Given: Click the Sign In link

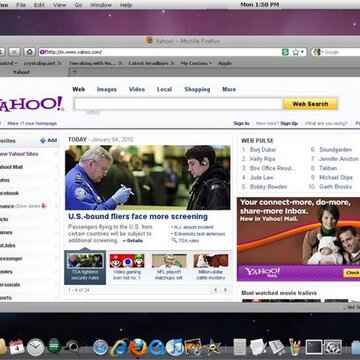Looking at the screenshot, I should point(241,123).
